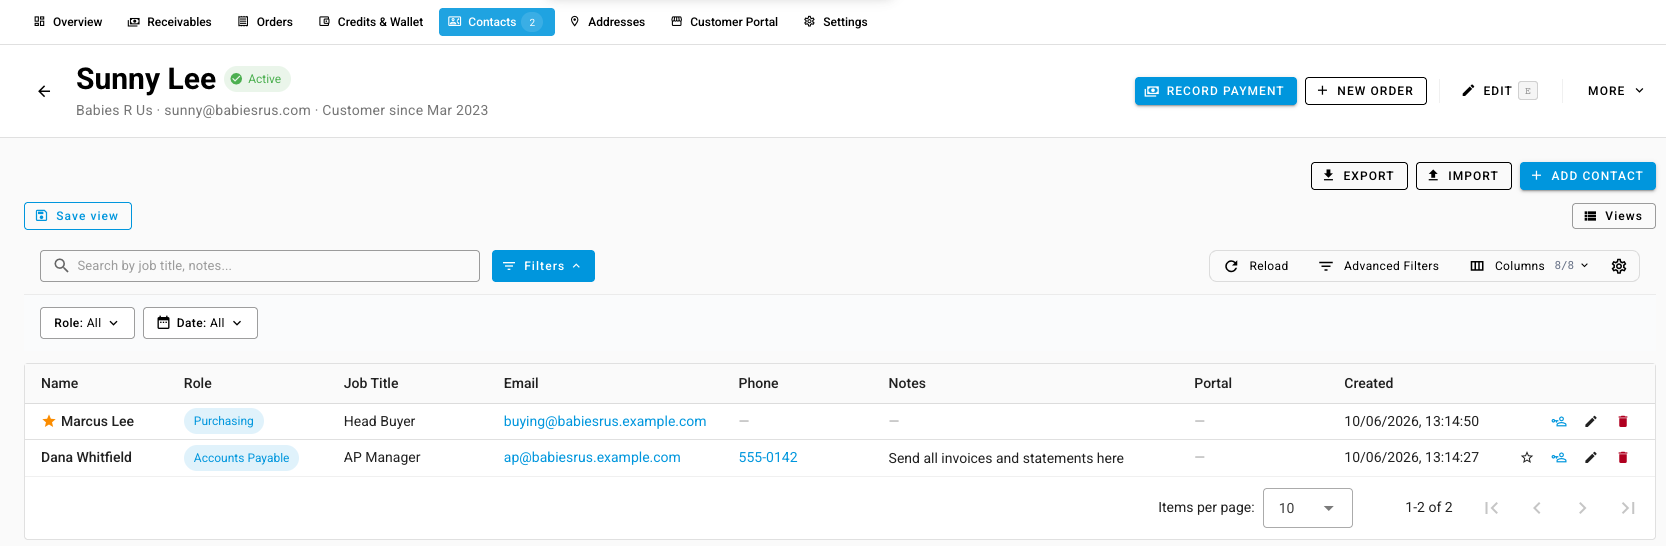The image size is (1666, 546).
Task: Sort by the Created column header
Action: click(1368, 384)
